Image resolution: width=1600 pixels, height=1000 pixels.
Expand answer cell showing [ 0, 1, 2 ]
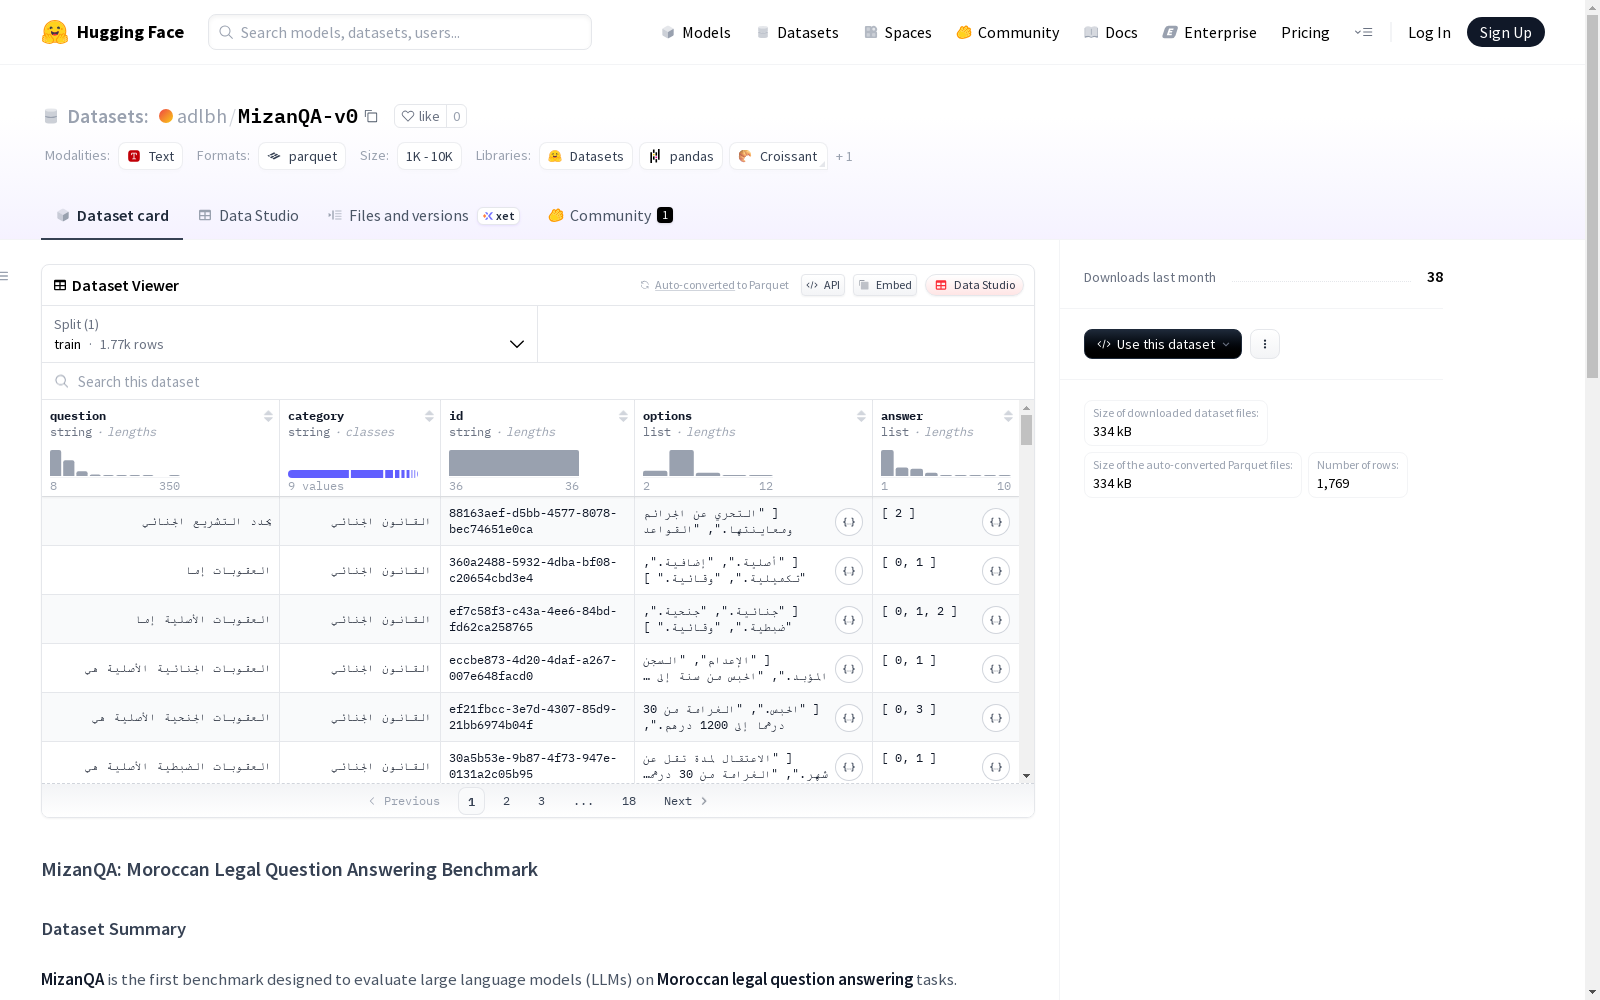click(x=996, y=620)
